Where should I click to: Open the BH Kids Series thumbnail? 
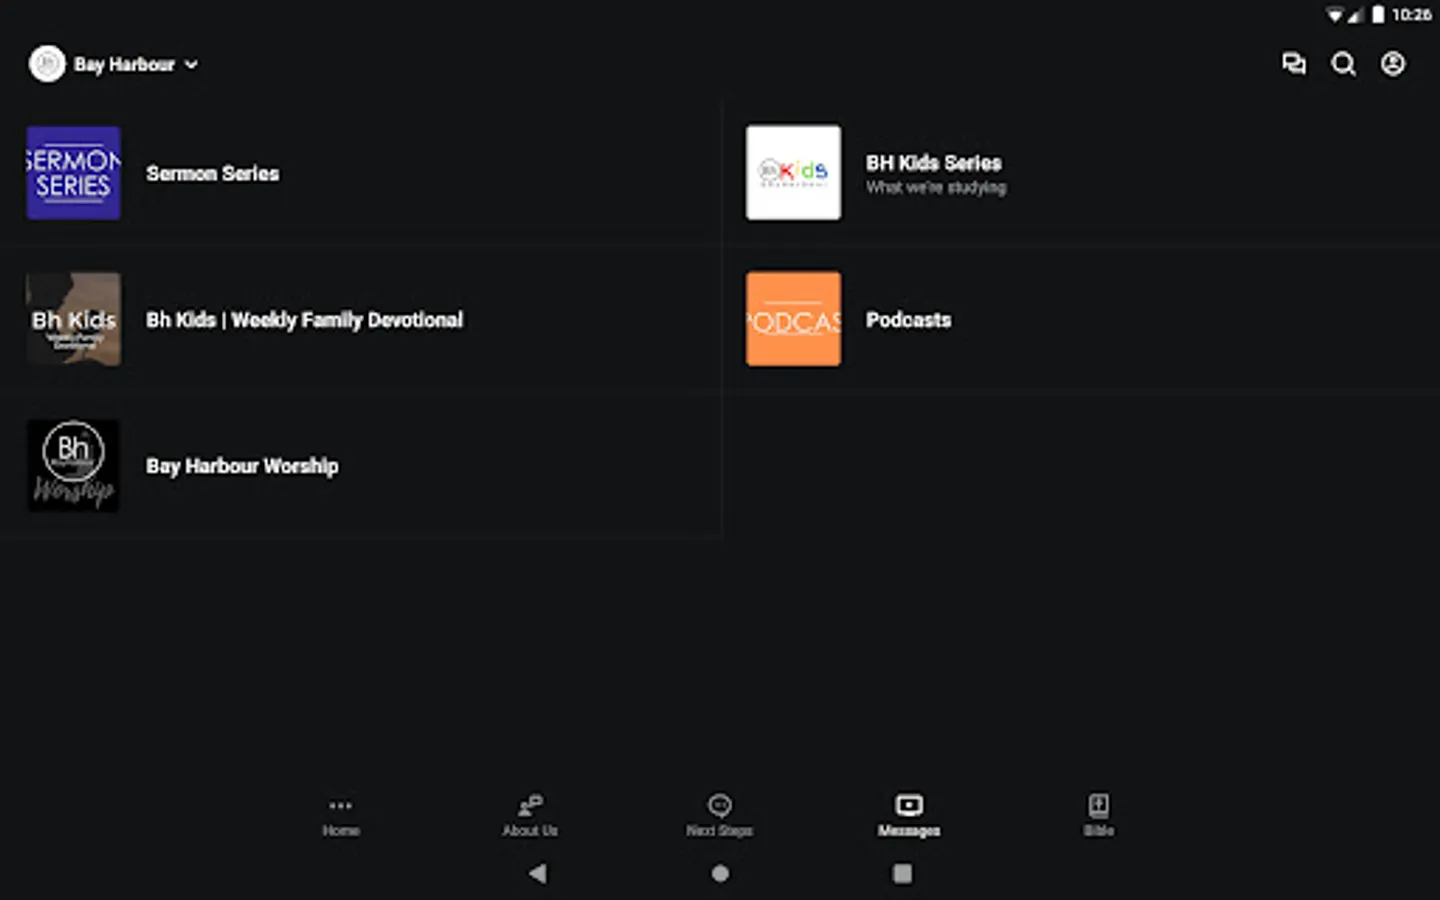(793, 172)
